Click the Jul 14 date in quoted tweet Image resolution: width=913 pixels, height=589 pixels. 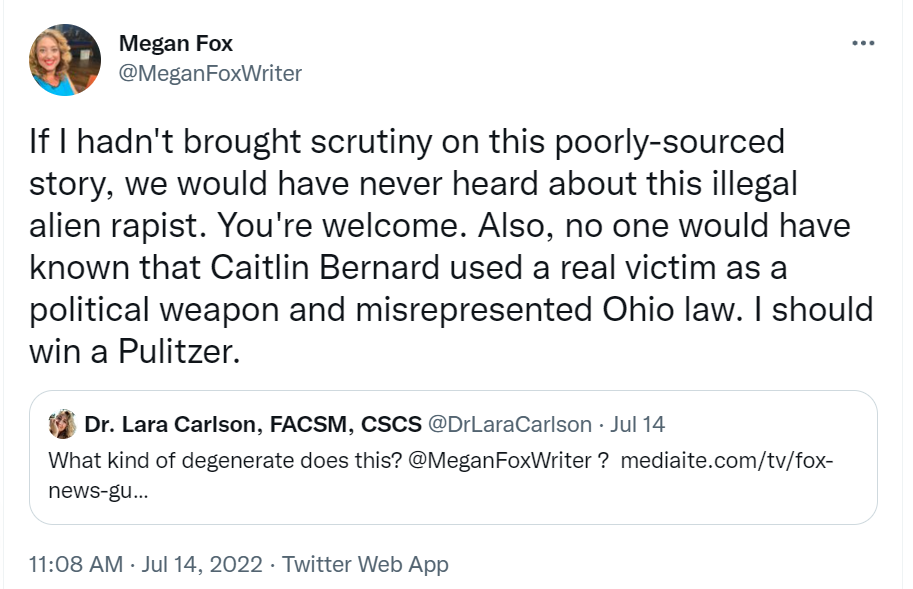637,424
